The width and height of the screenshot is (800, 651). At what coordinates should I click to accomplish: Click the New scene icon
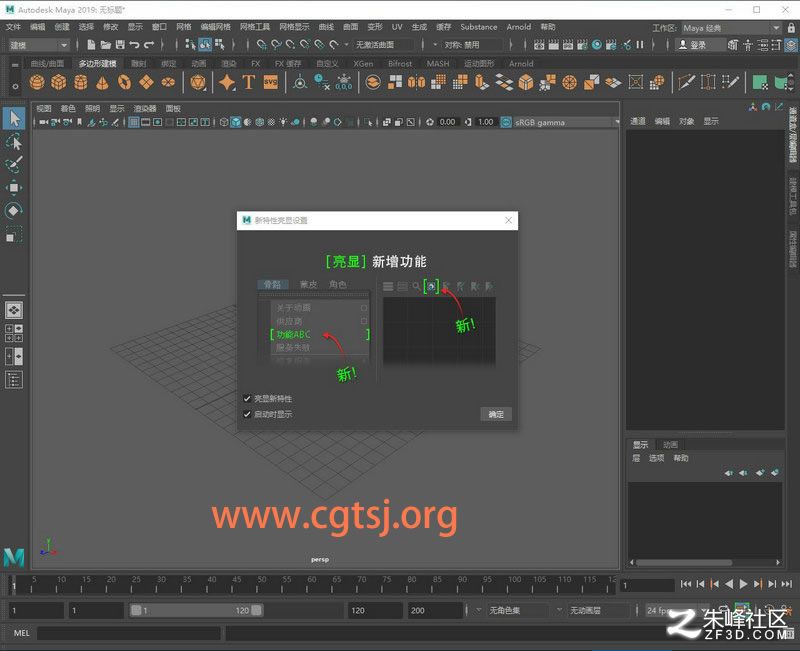[91, 45]
